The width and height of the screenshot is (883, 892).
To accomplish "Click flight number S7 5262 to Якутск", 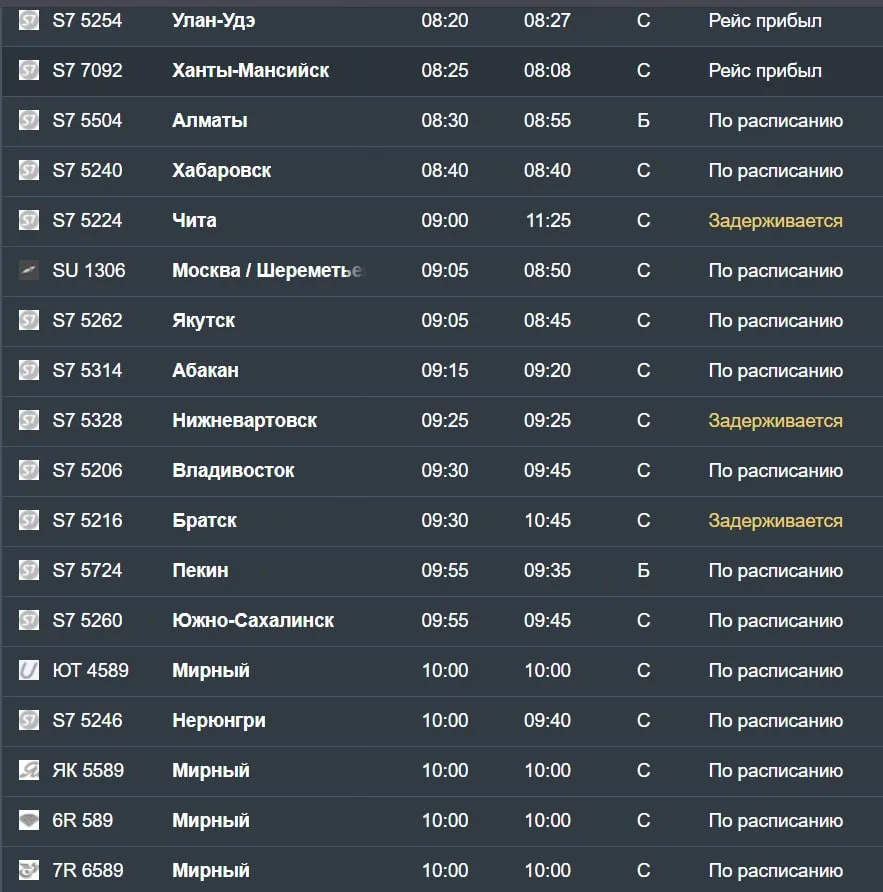I will (x=87, y=320).
